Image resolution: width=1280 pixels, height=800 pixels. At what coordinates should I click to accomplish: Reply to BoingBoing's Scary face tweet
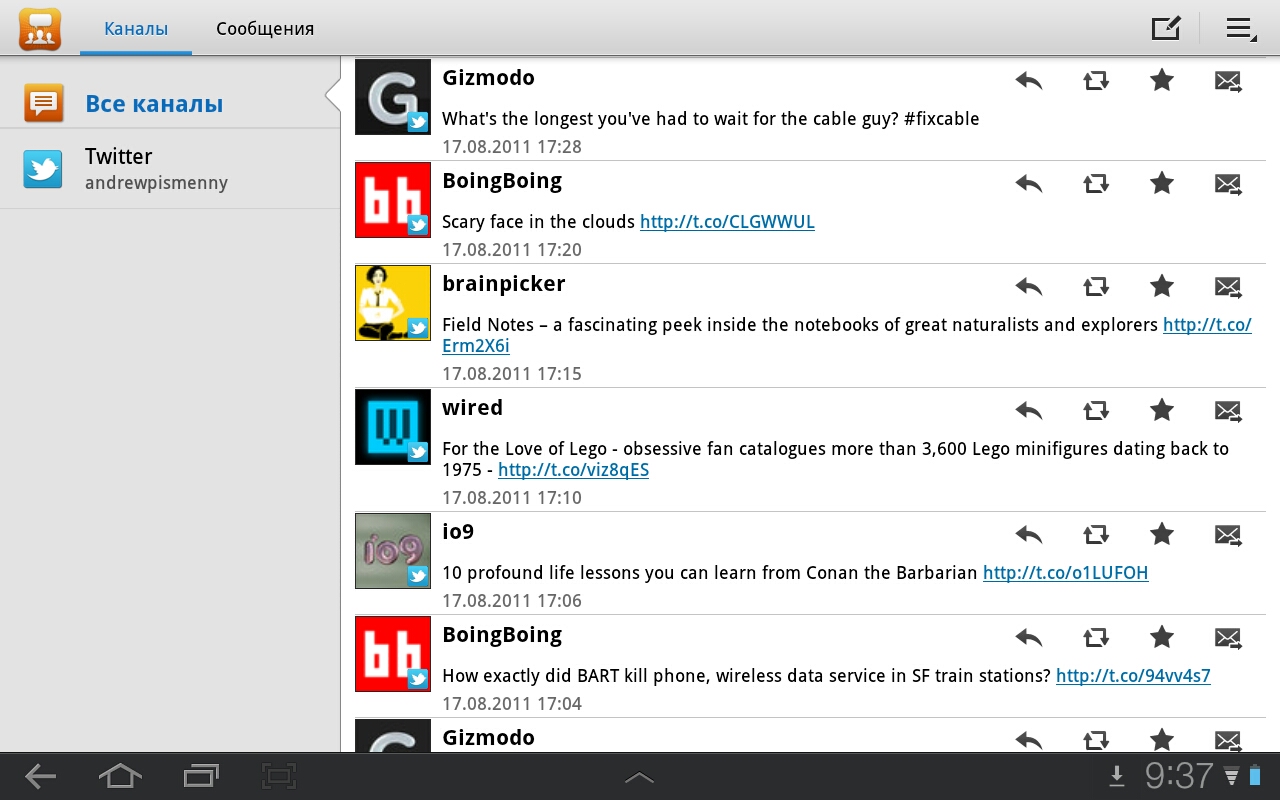(1028, 184)
